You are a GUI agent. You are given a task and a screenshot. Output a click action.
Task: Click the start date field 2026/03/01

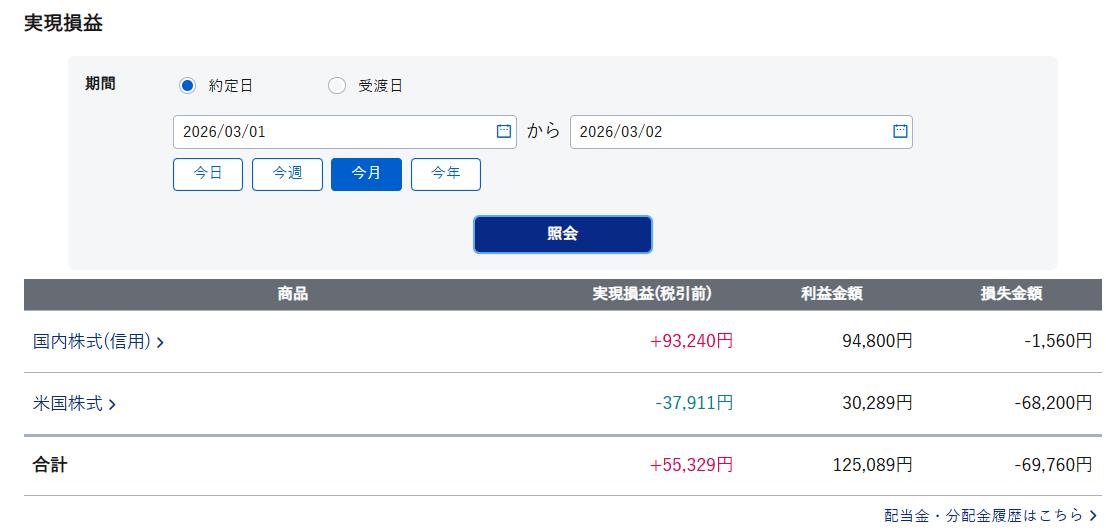[x=330, y=132]
